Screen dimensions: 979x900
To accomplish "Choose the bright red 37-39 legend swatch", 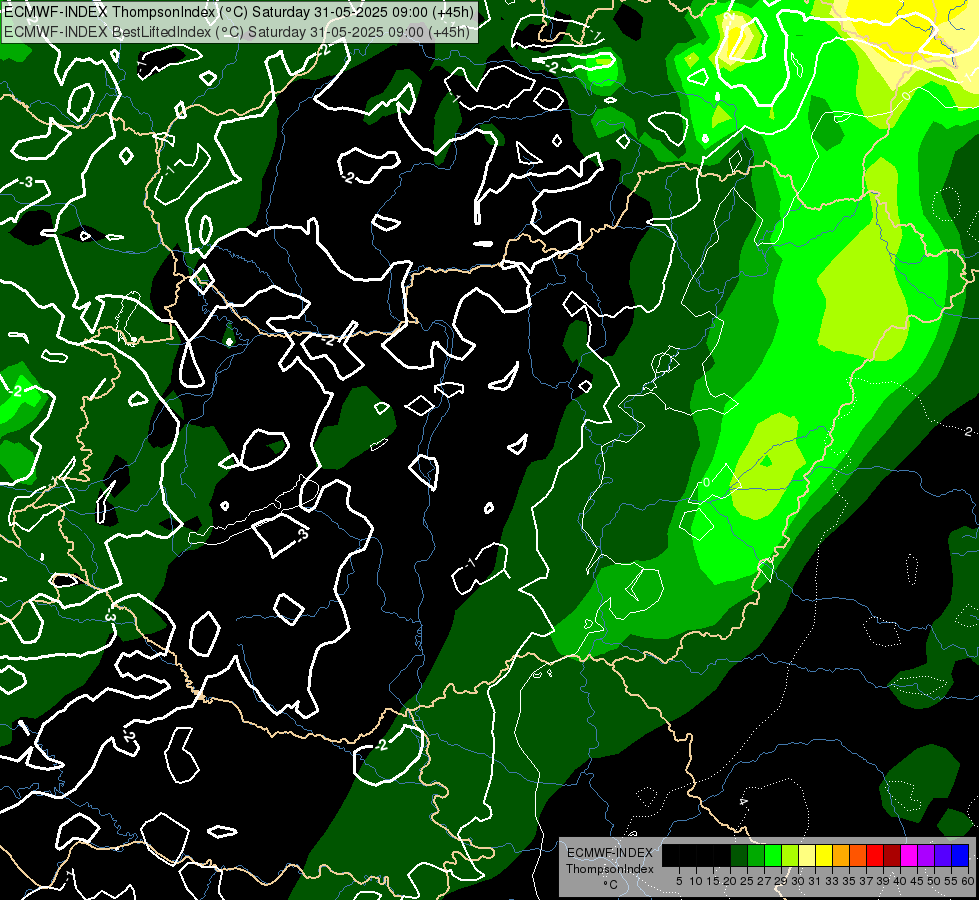I will [x=875, y=855].
